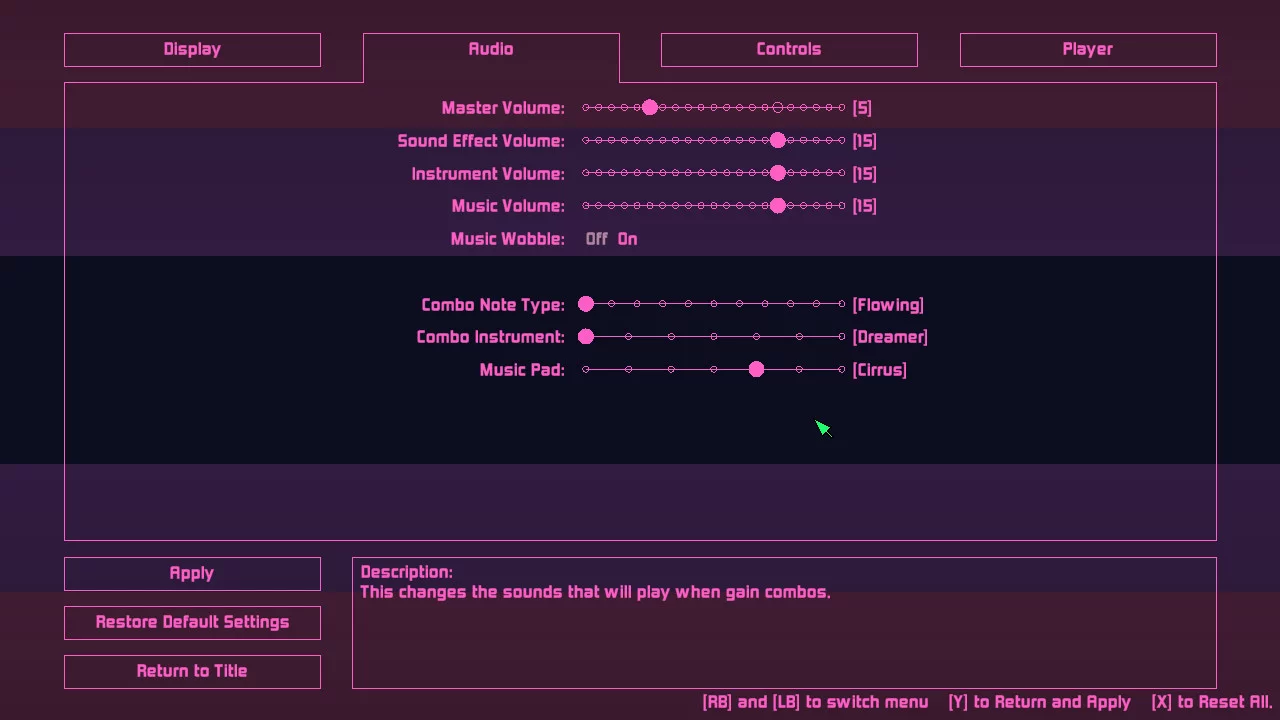Click the [Dreamer] value text
Viewport: 1280px width, 720px height.
(x=890, y=337)
